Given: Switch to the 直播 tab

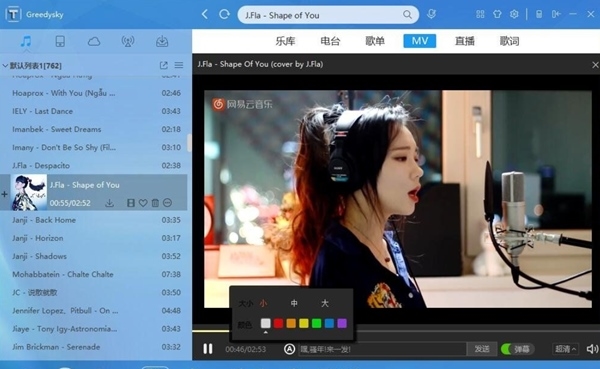Looking at the screenshot, I should (465, 41).
